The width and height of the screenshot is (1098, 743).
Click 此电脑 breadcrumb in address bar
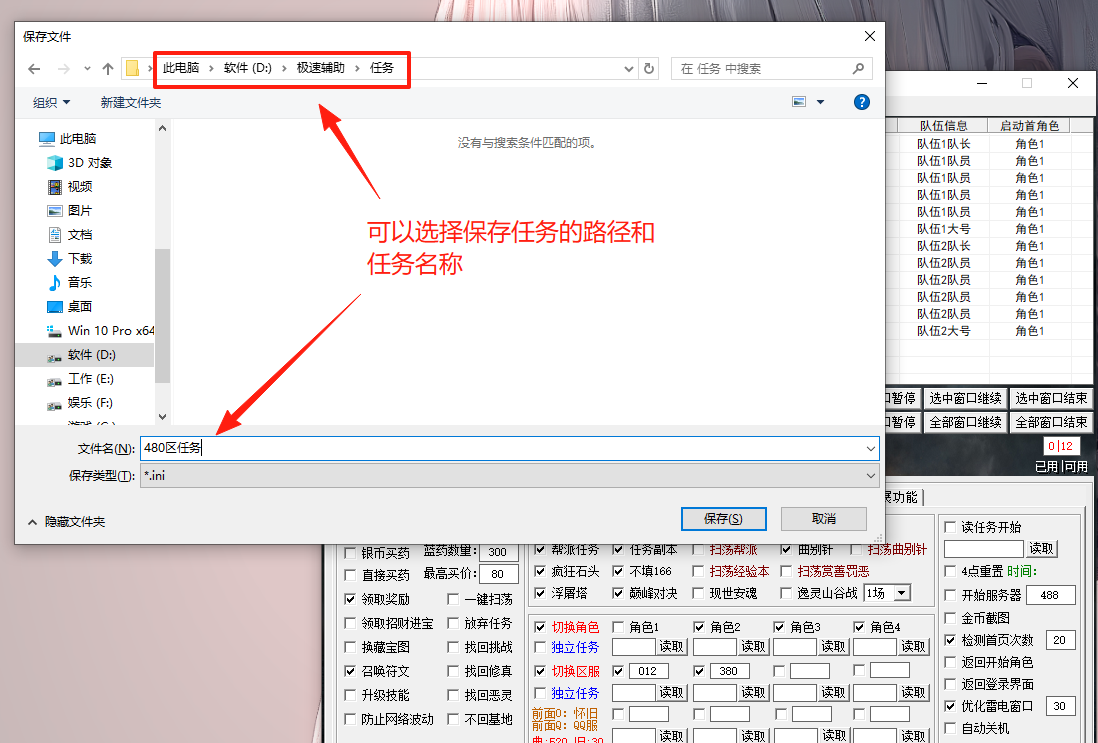(x=181, y=68)
